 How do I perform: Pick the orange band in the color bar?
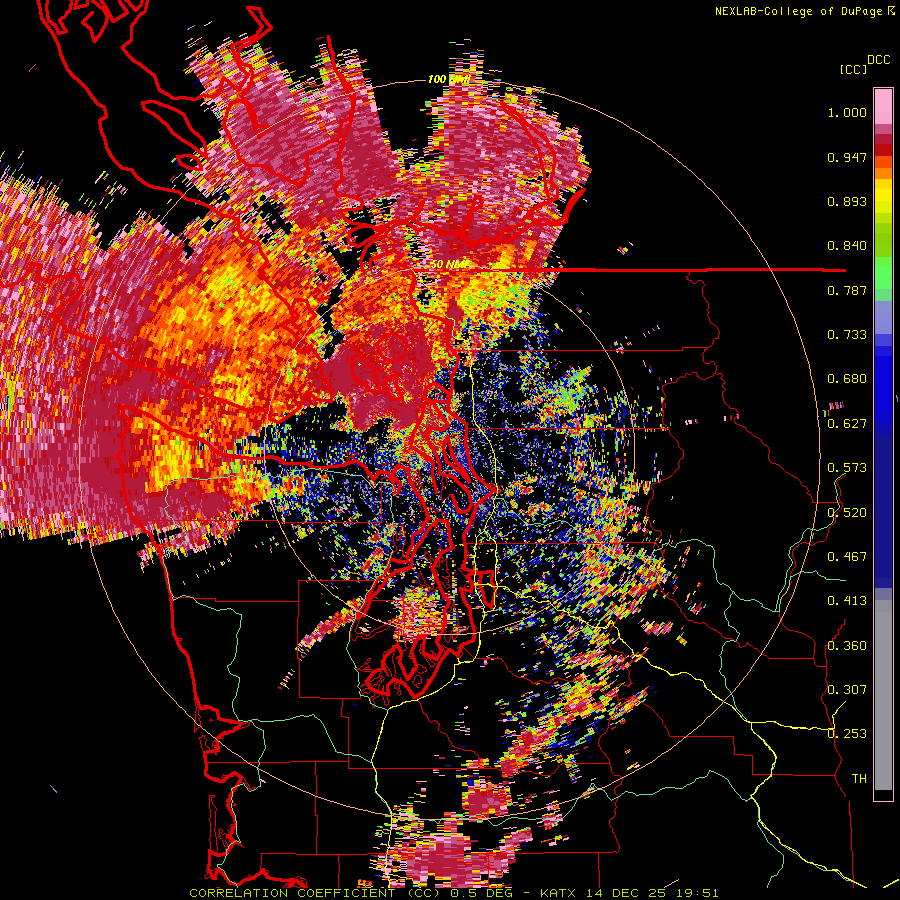click(x=883, y=173)
